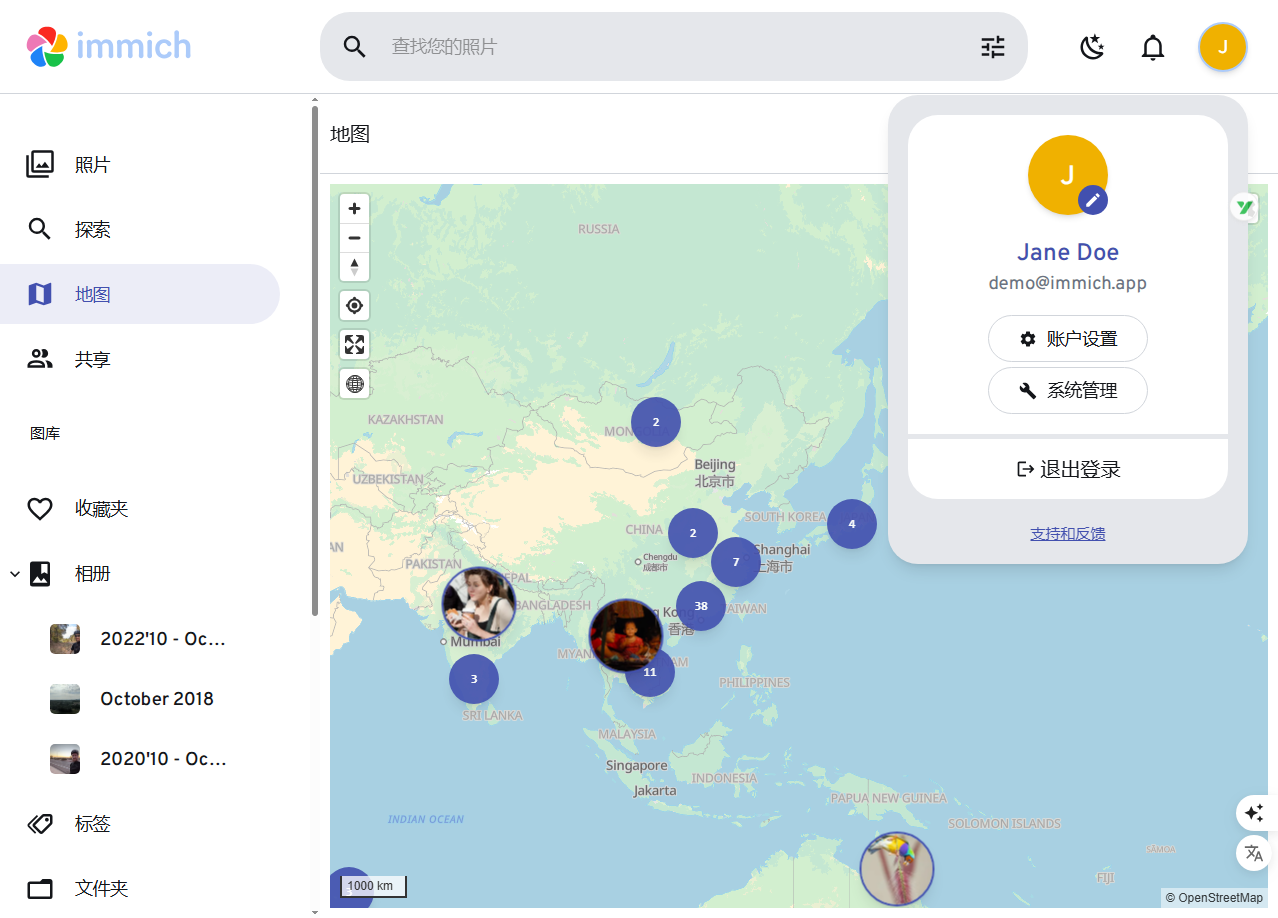Enter fullscreen map mode
The height and width of the screenshot is (918, 1278).
point(354,345)
